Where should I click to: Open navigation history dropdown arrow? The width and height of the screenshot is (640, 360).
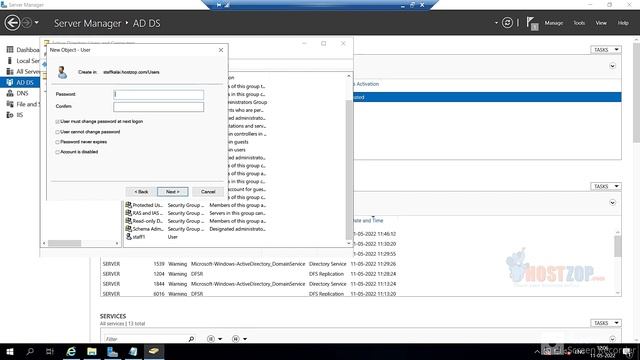pos(37,23)
